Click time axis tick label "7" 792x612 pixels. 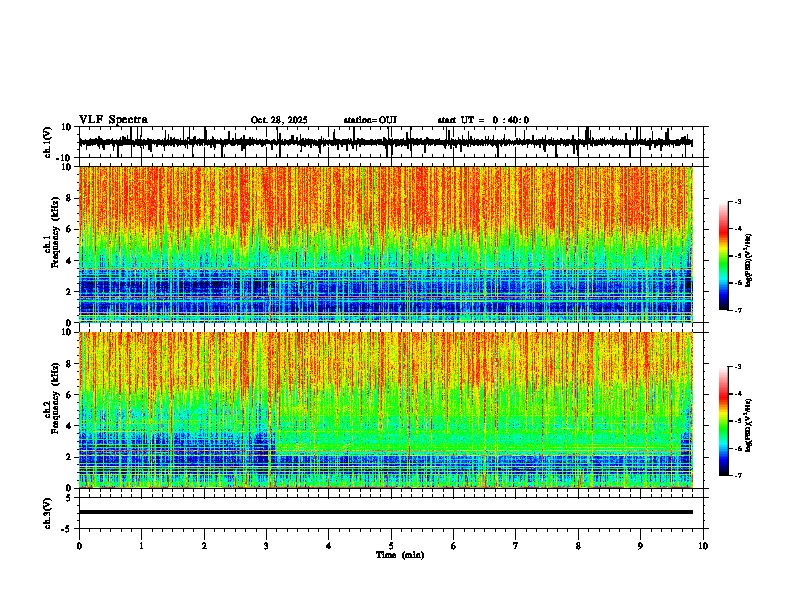[x=516, y=546]
